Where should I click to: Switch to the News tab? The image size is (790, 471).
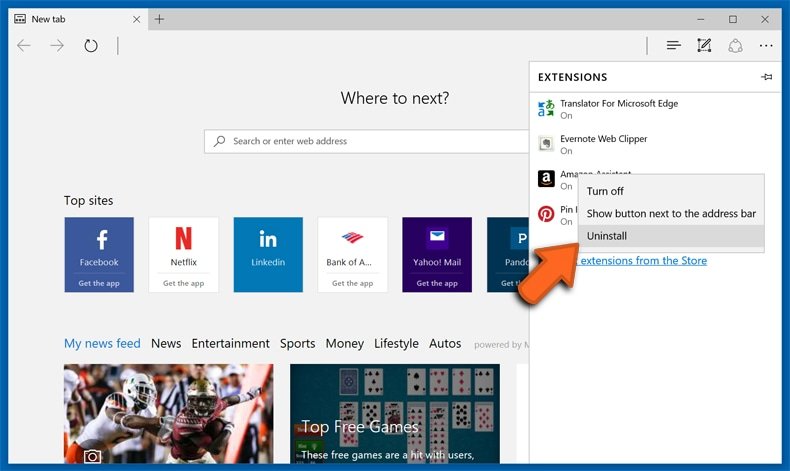(x=166, y=344)
